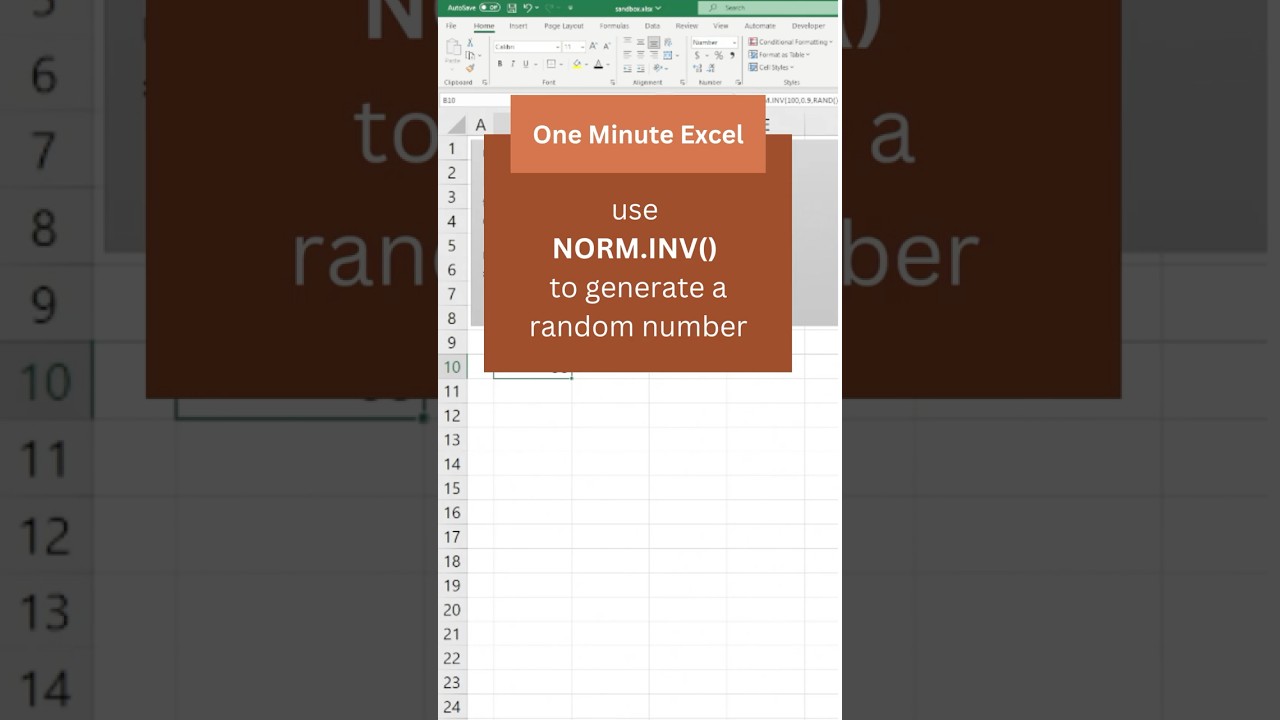Image resolution: width=1280 pixels, height=720 pixels.
Task: Click Align Left icon
Action: pos(627,55)
